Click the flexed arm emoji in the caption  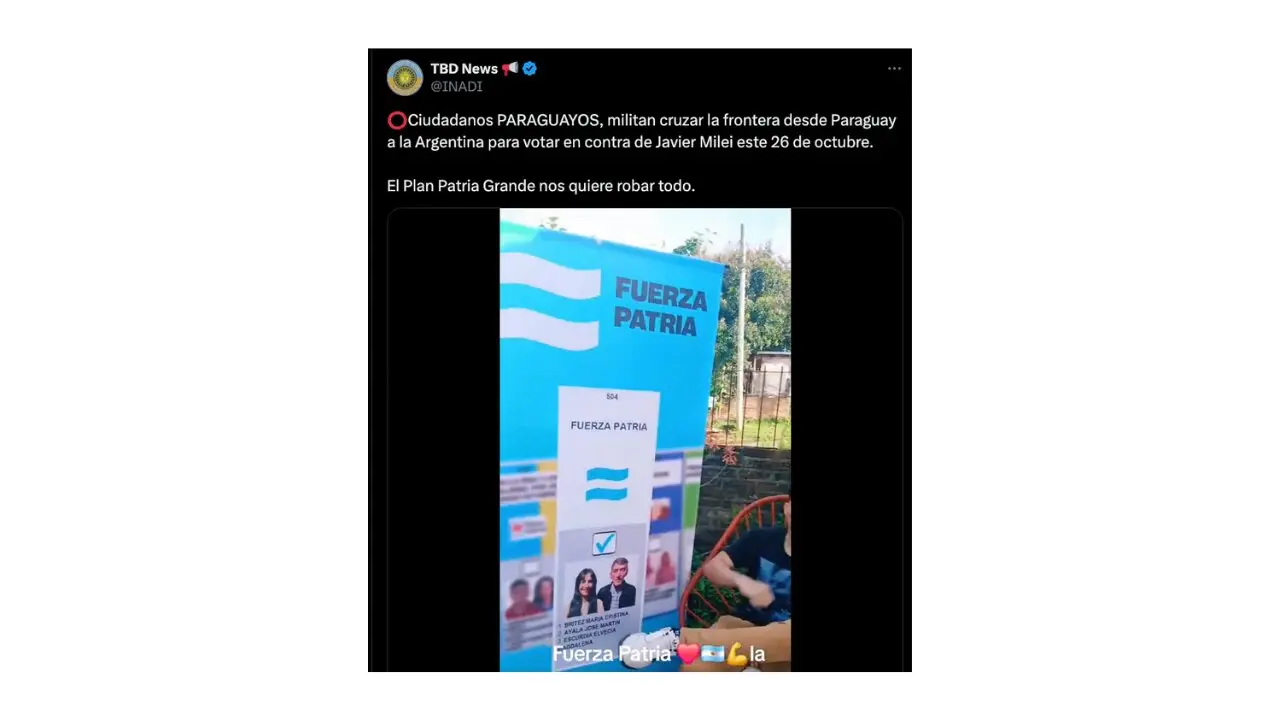pyautogui.click(x=736, y=655)
